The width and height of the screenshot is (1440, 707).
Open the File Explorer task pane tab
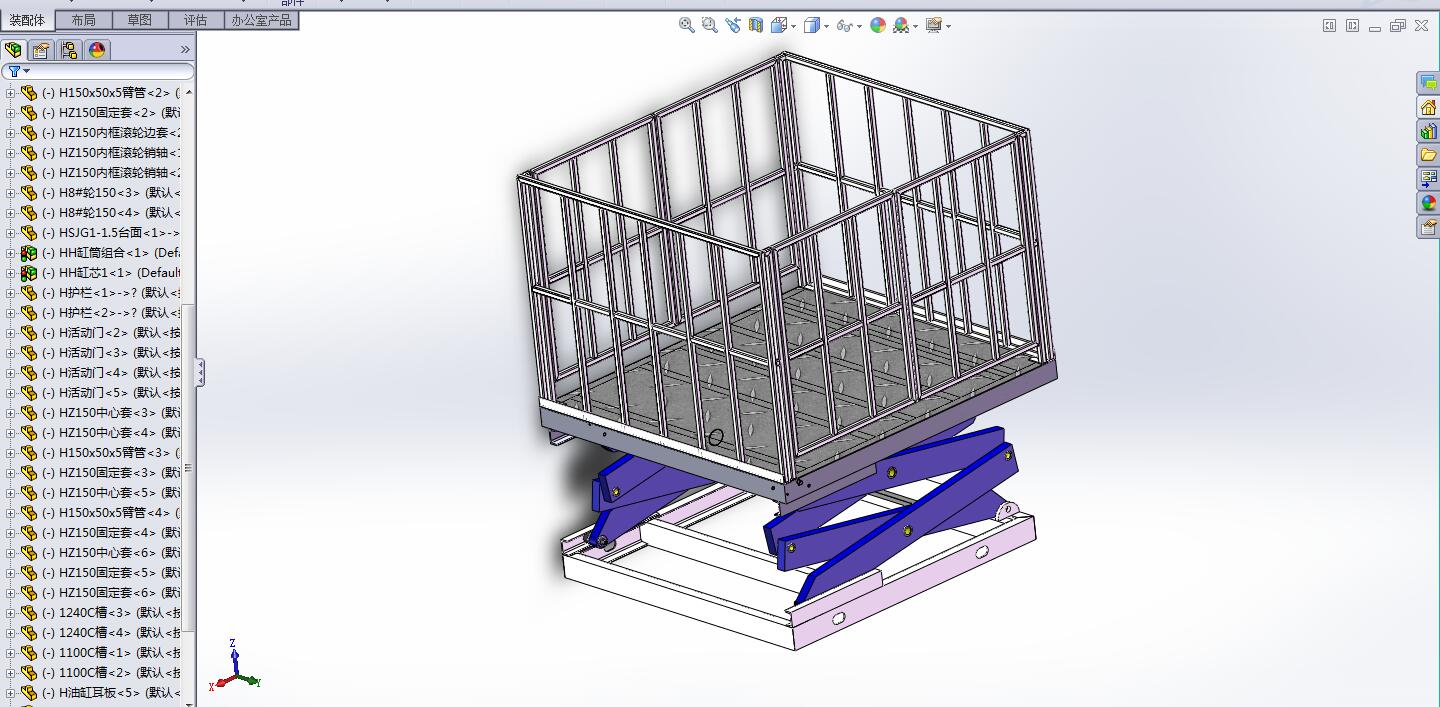1428,155
